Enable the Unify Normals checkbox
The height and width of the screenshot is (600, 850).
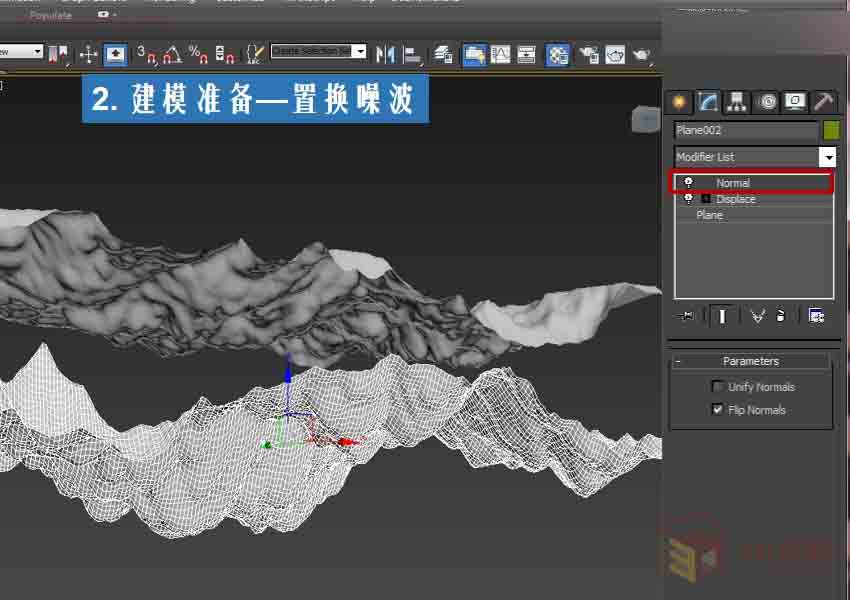click(717, 387)
